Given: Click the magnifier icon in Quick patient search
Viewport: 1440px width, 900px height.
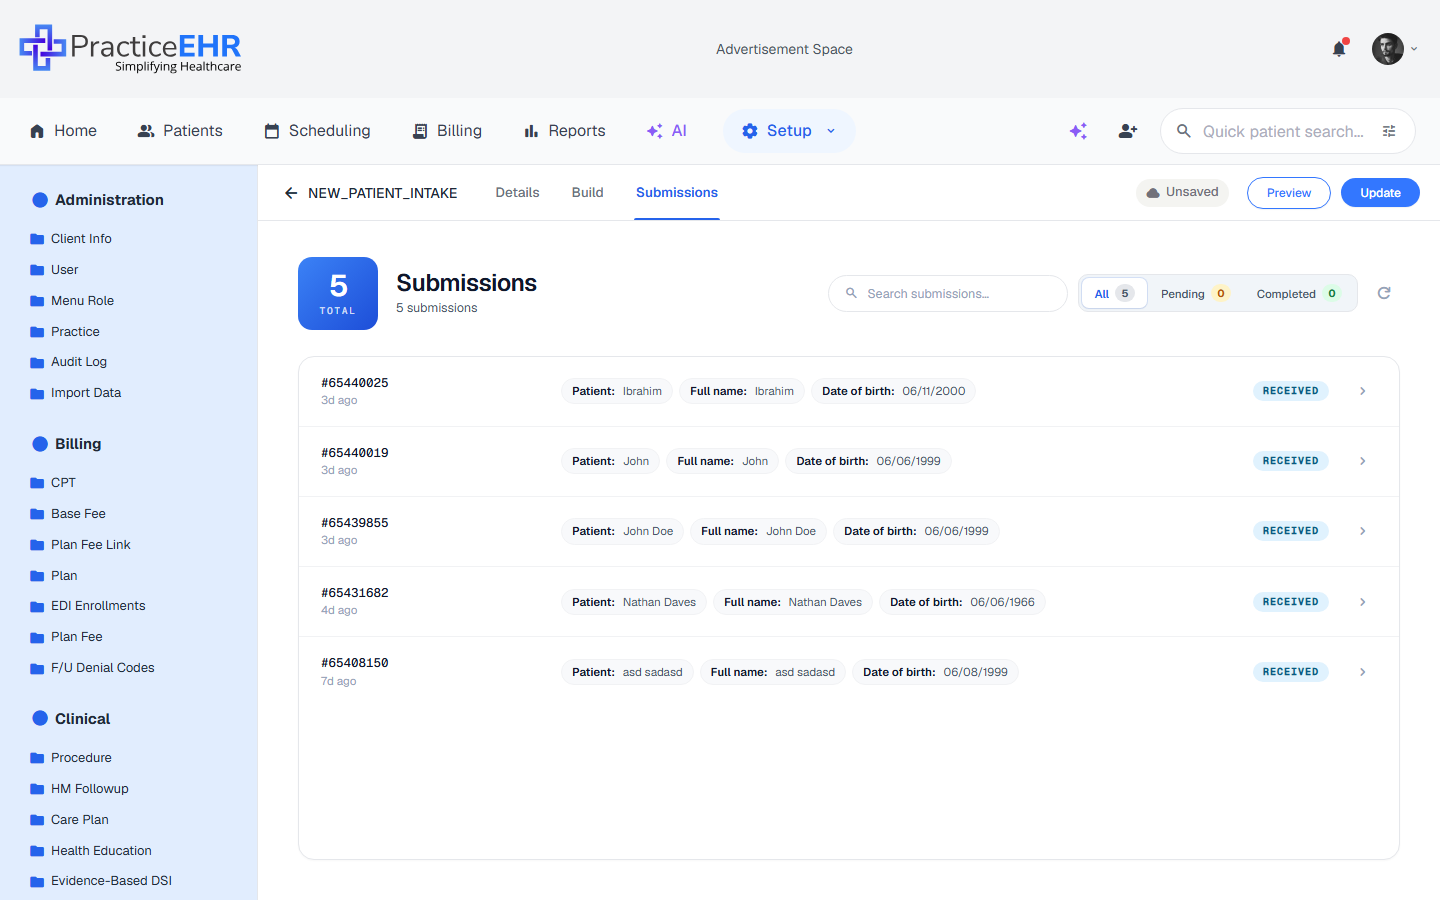Looking at the screenshot, I should (x=1184, y=131).
